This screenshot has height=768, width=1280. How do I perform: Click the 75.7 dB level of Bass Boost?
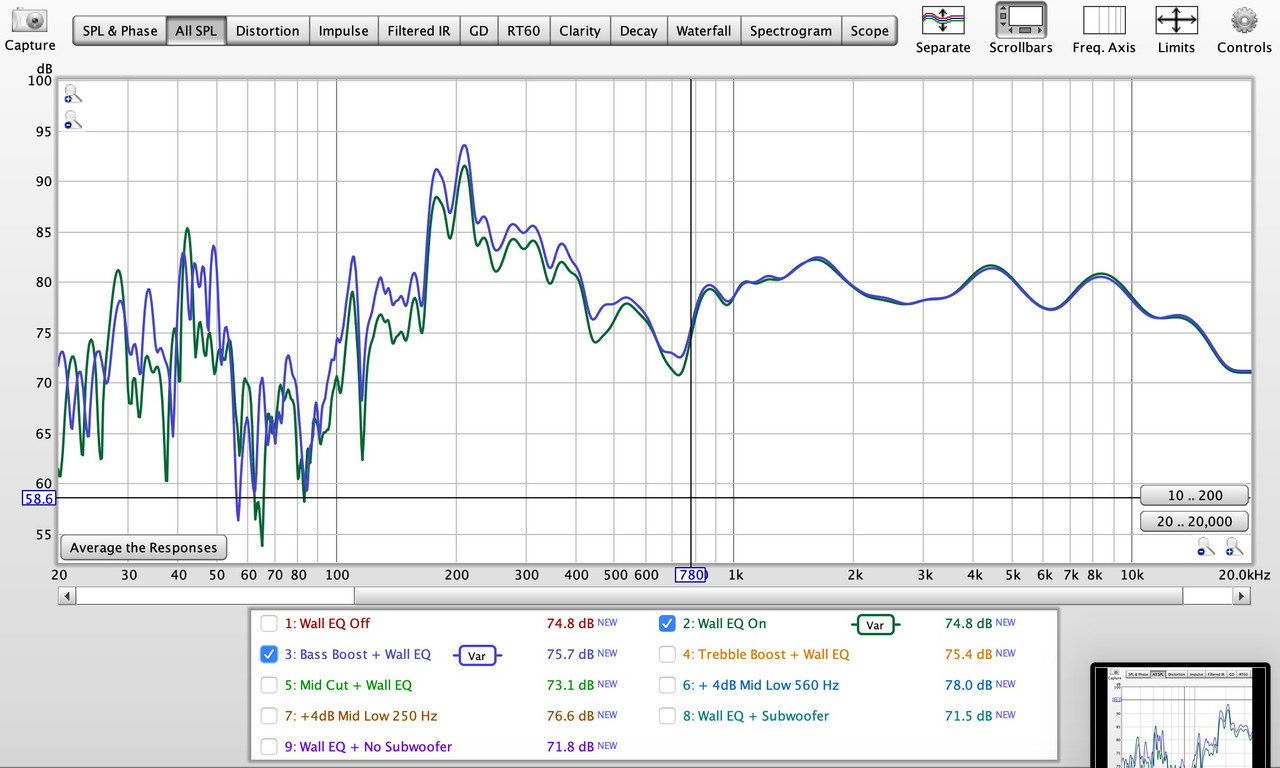click(x=570, y=655)
